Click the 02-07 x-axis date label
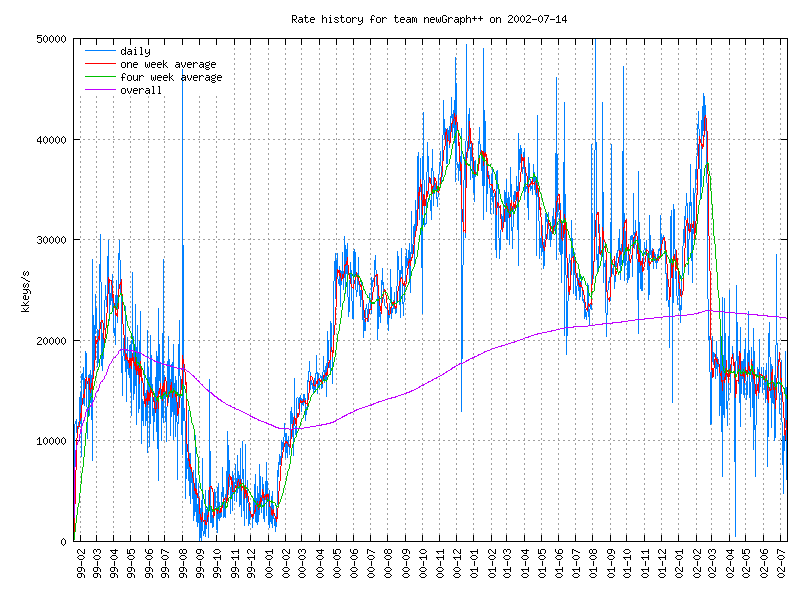The height and width of the screenshot is (600, 800). [781, 564]
